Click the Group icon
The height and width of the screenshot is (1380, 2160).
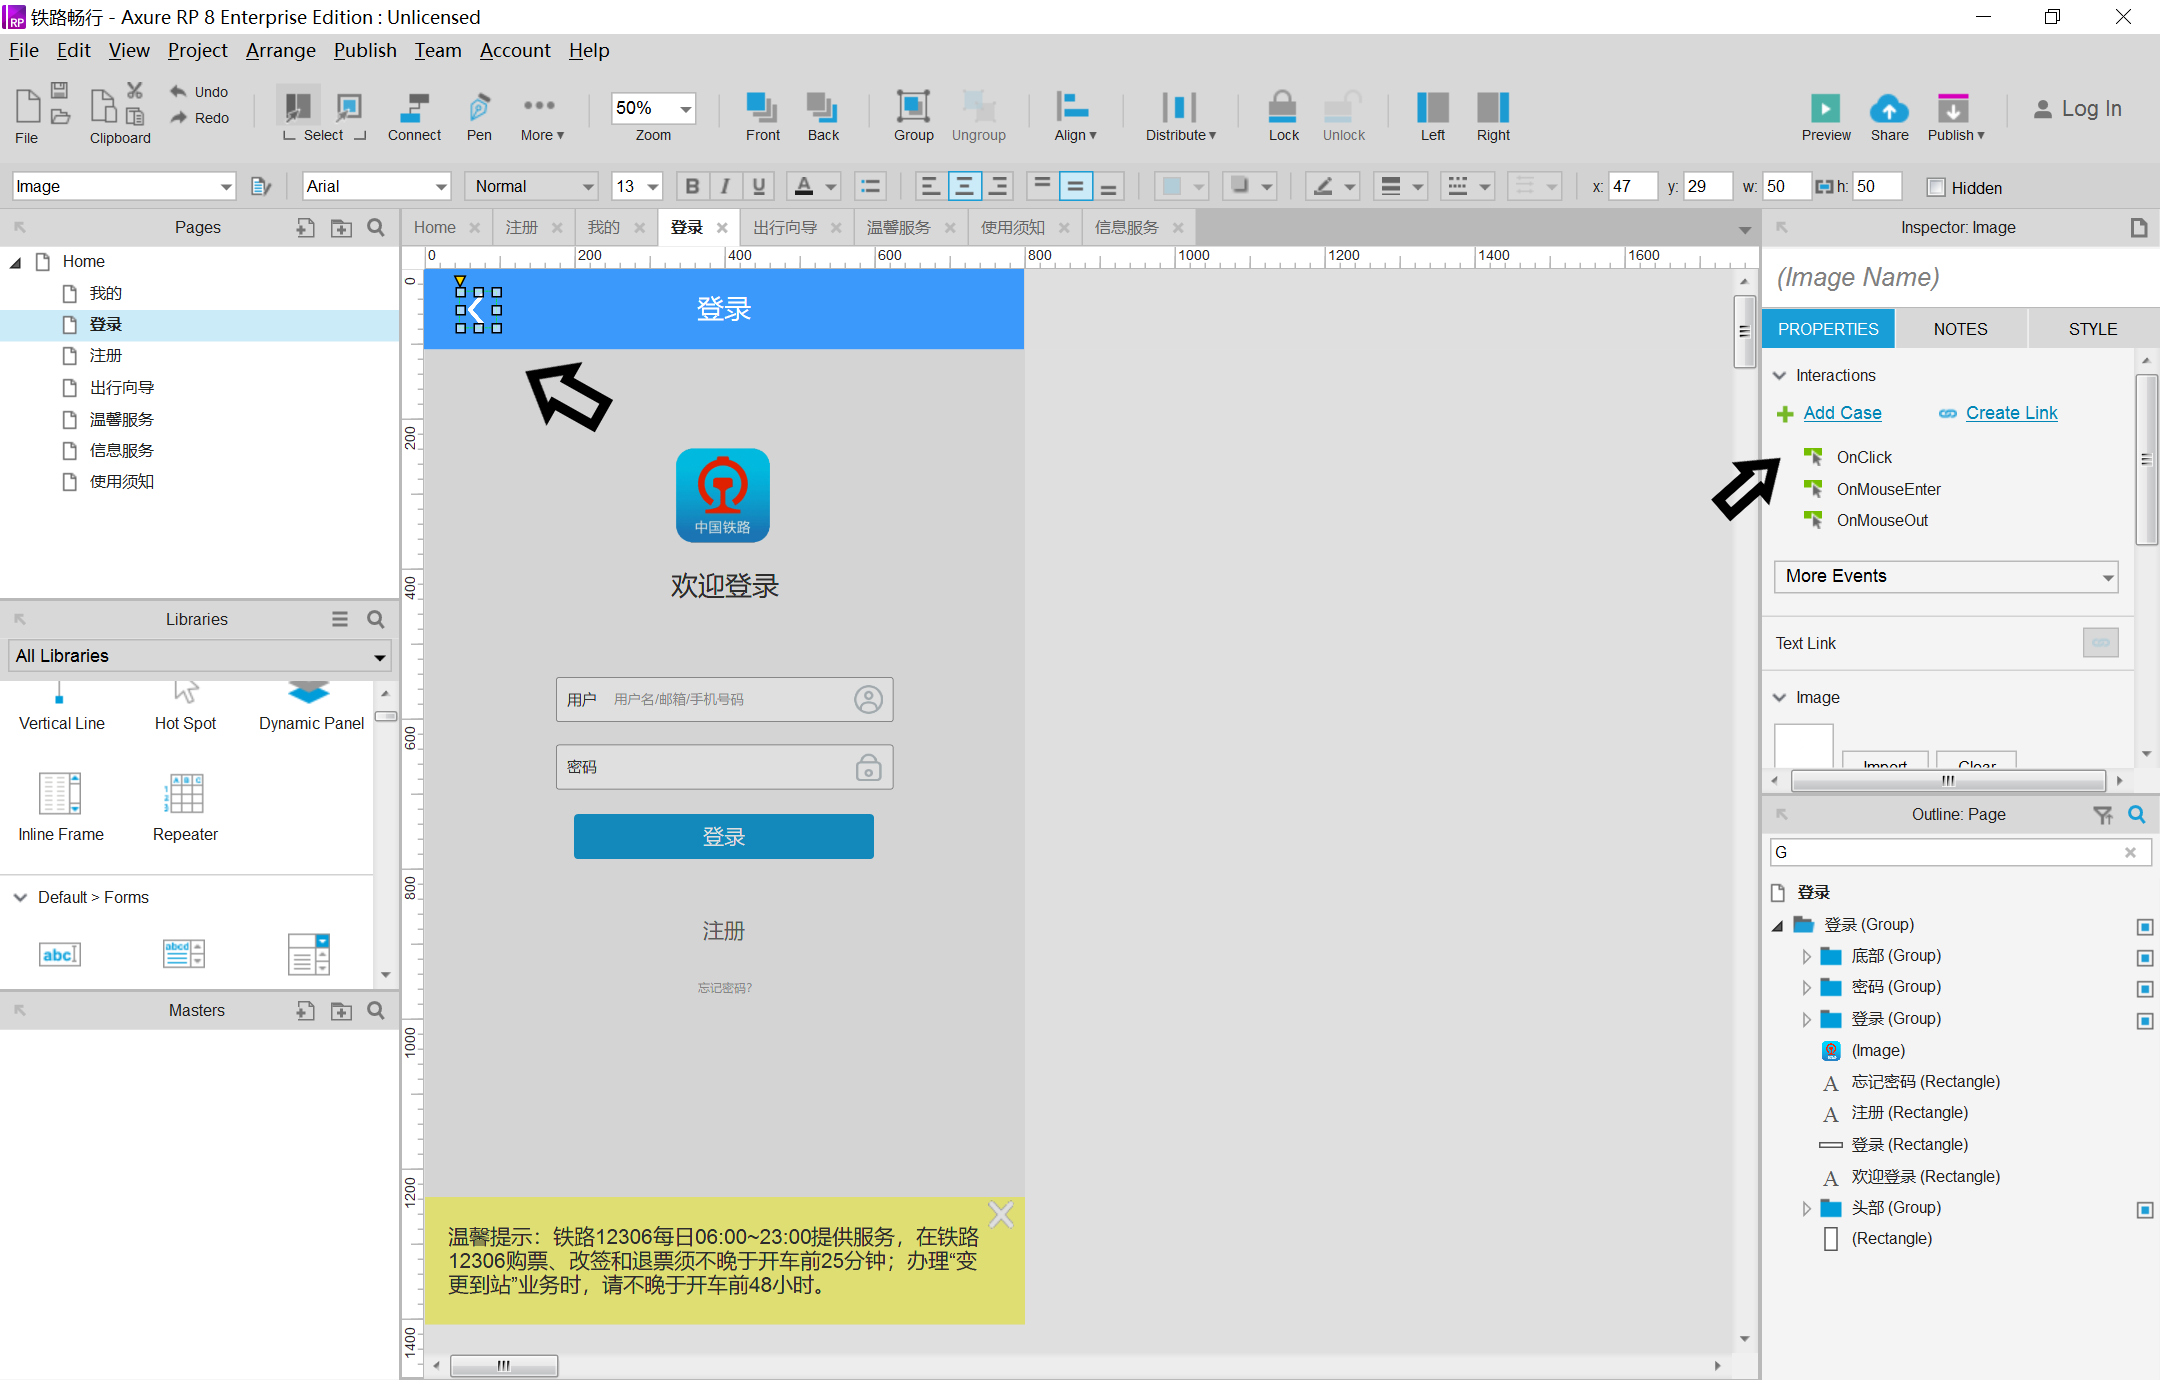pos(912,110)
